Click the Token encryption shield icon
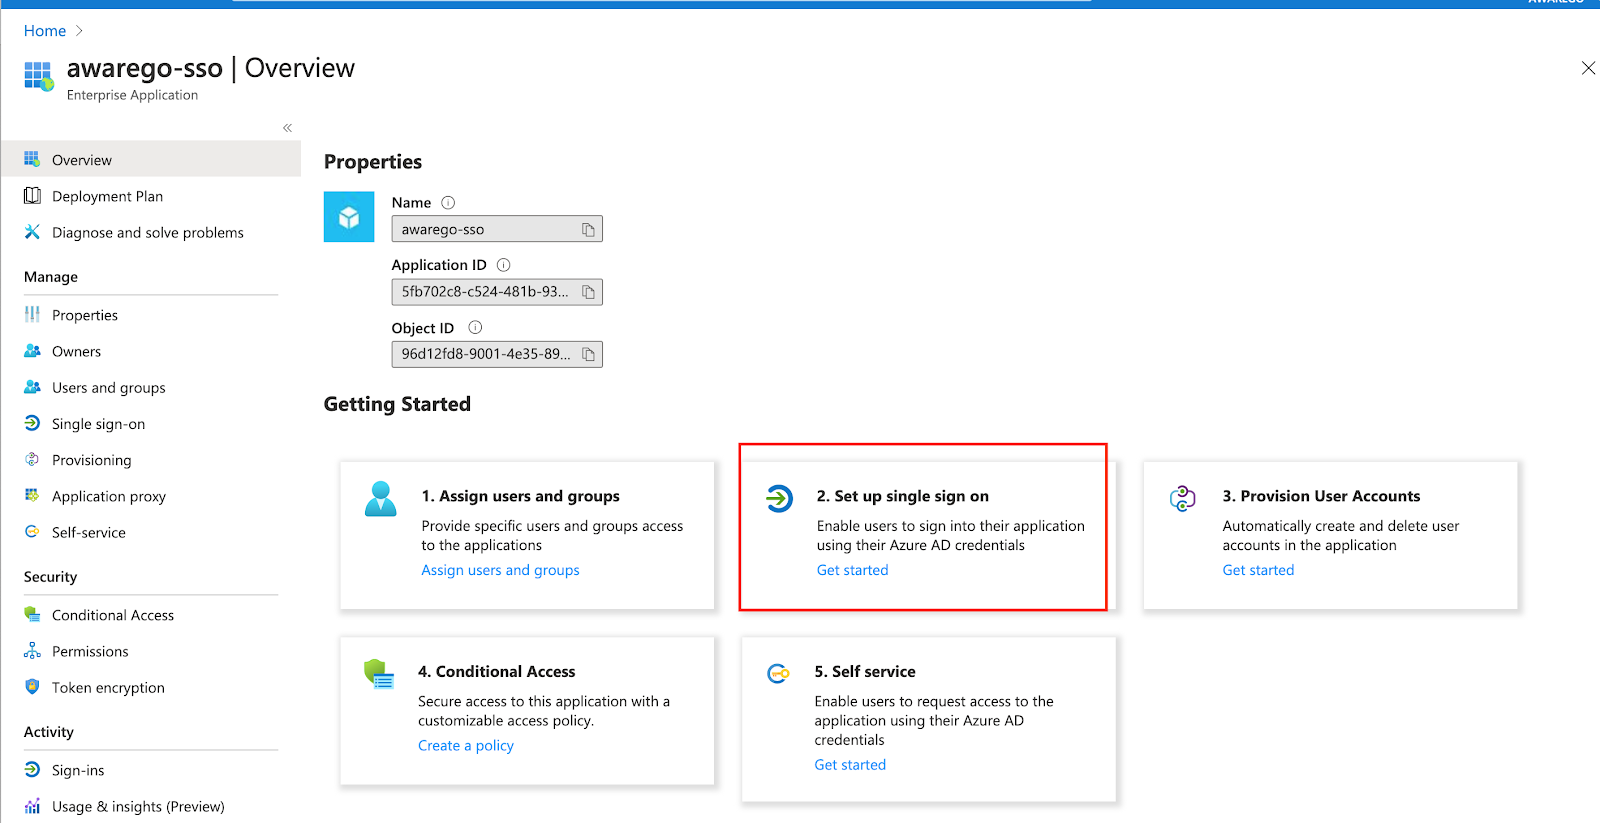This screenshot has height=823, width=1600. [x=32, y=687]
